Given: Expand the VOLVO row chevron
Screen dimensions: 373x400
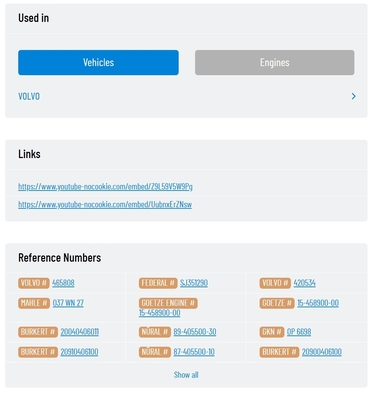Looking at the screenshot, I should [x=354, y=96].
